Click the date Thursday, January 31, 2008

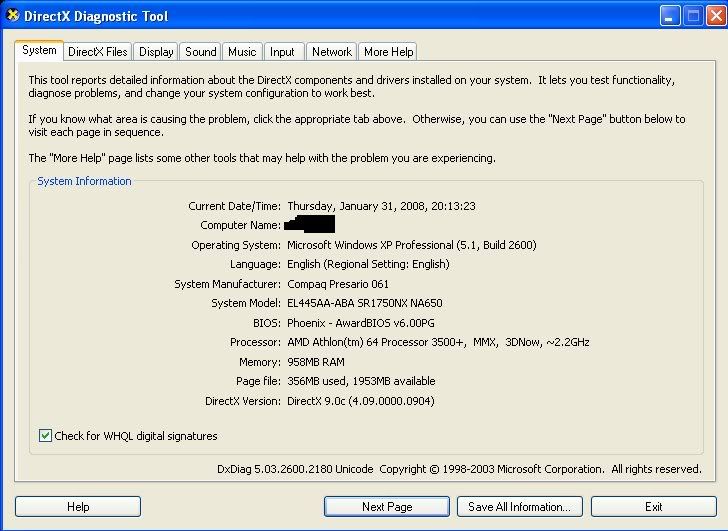356,206
